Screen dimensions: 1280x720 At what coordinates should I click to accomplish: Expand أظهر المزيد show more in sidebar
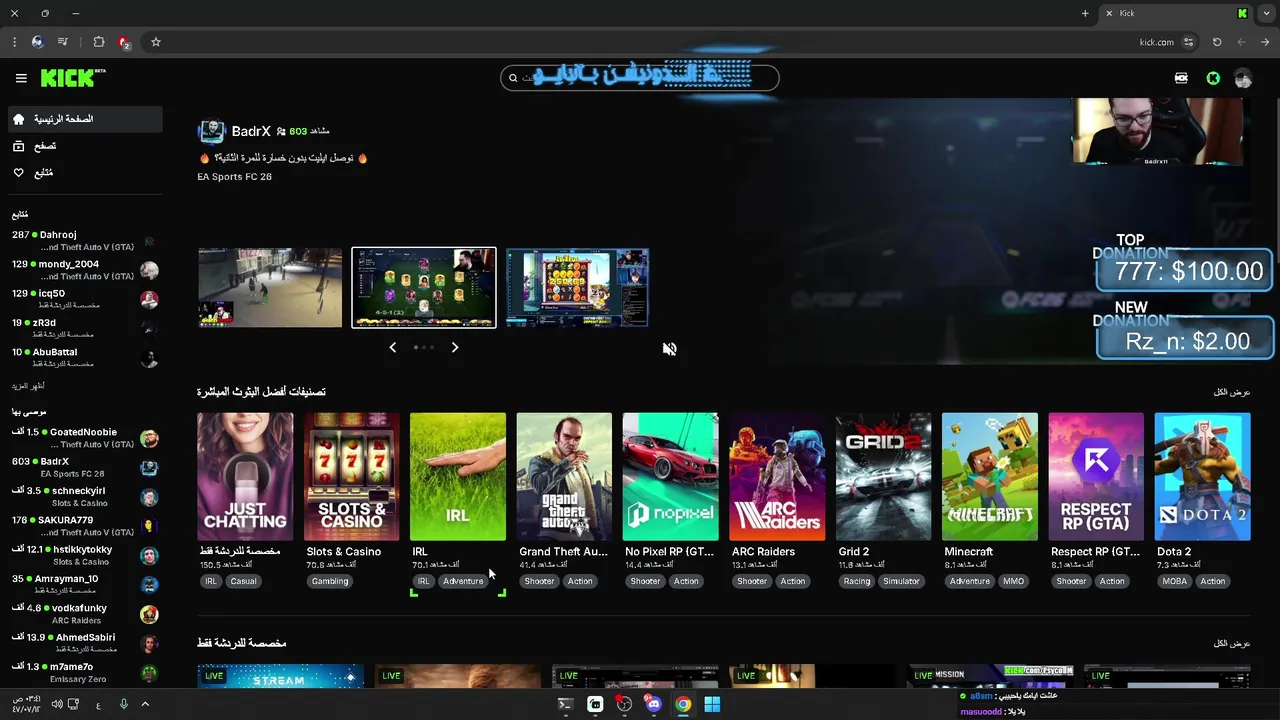click(x=28, y=386)
